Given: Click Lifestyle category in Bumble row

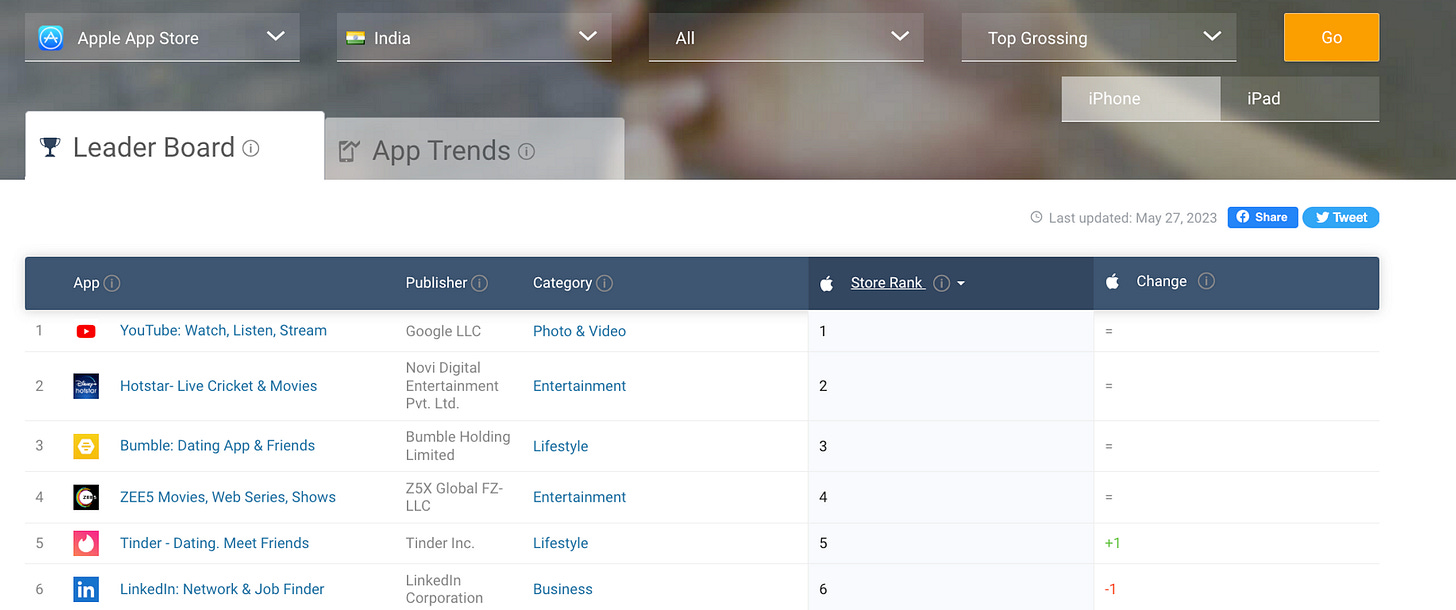Looking at the screenshot, I should 560,446.
